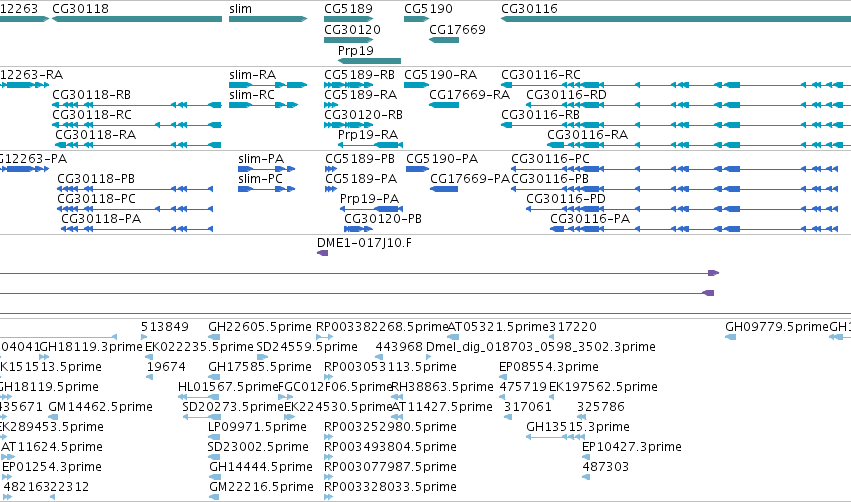Click the slim-RA transcript label

(x=252, y=74)
